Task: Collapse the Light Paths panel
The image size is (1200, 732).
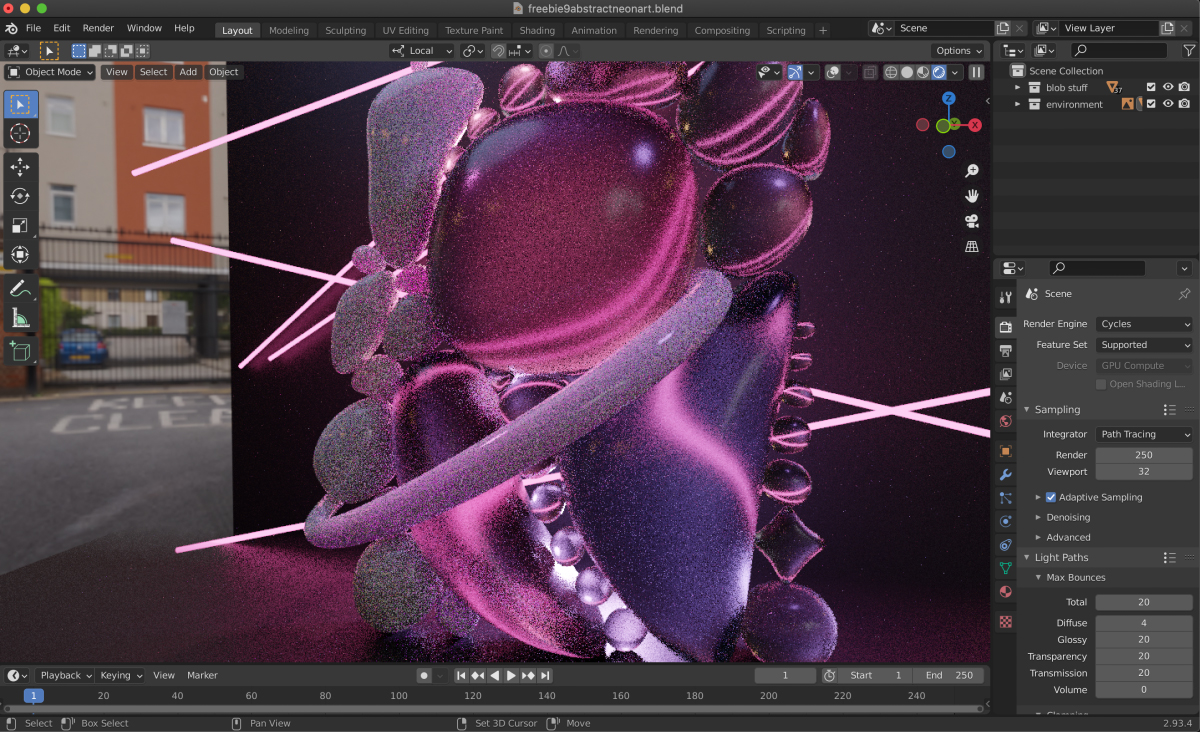Action: (x=1026, y=557)
